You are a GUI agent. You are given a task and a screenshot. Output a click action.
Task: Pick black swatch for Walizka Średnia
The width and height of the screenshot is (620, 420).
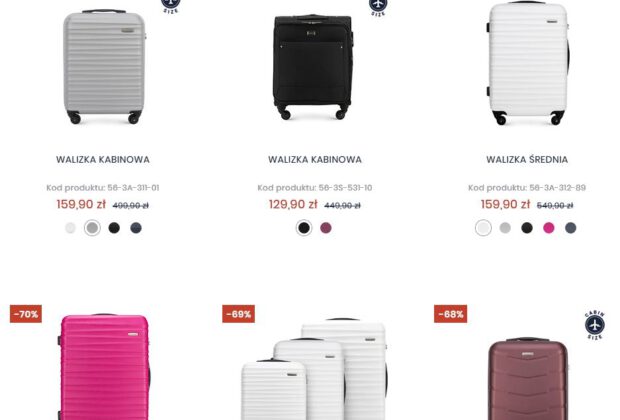click(x=527, y=228)
